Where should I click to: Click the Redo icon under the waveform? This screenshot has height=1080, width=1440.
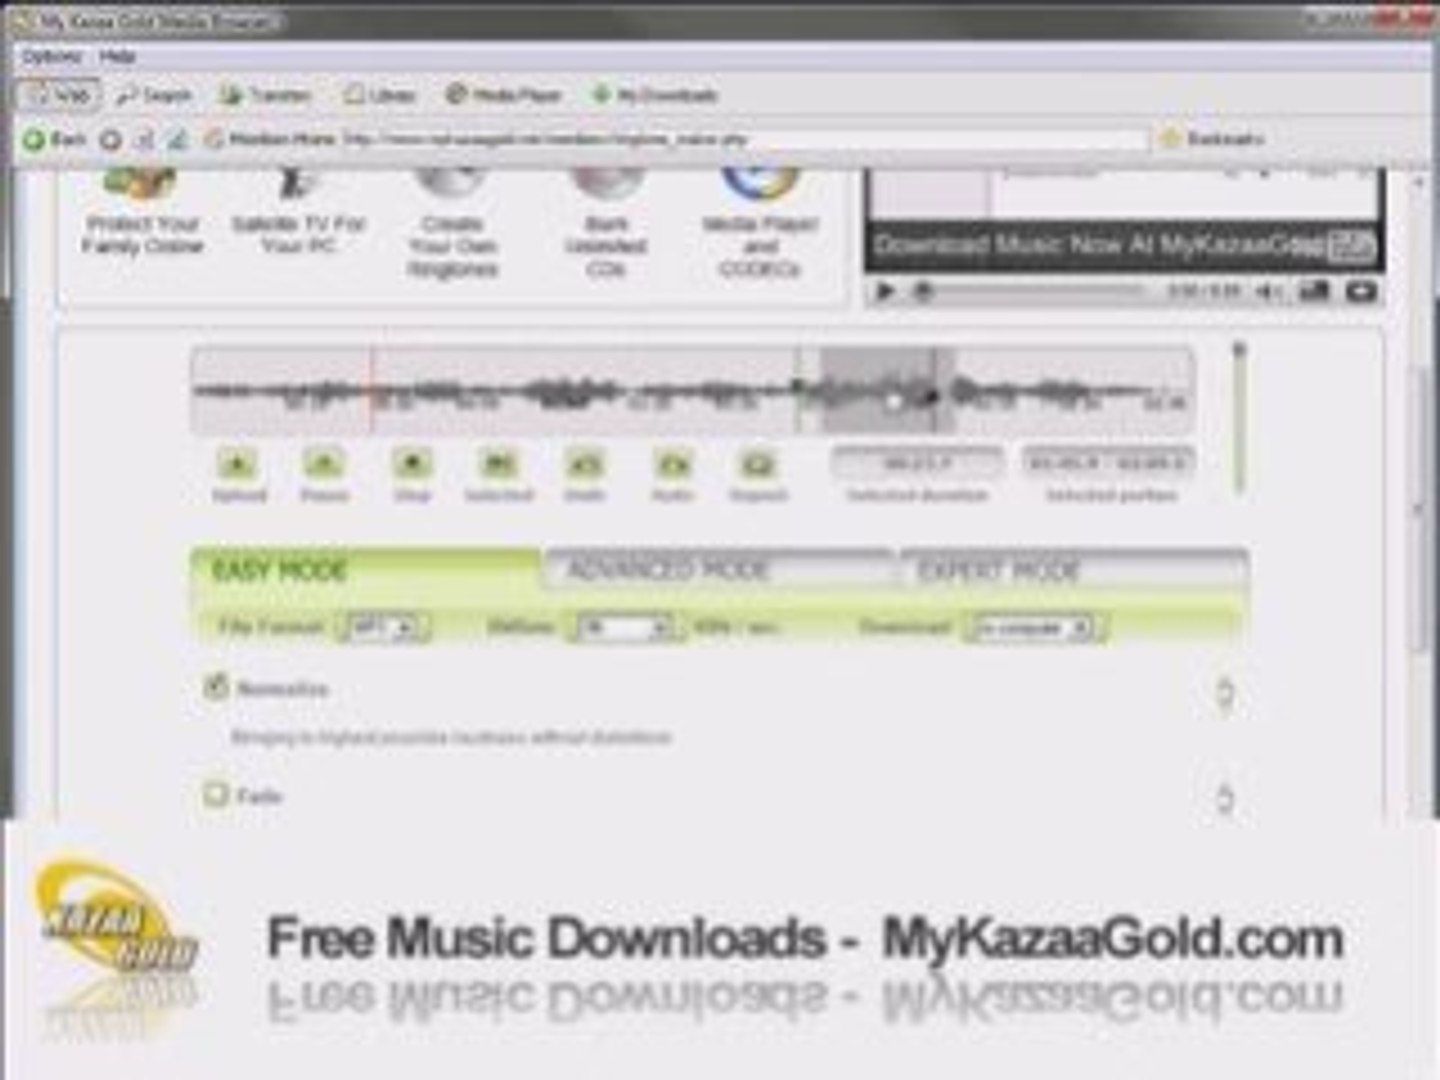[672, 464]
